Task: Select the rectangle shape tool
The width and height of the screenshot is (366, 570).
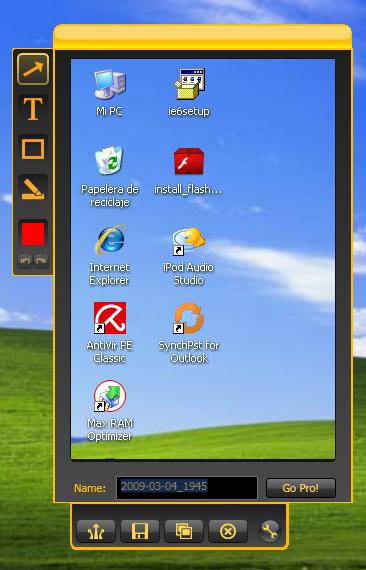Action: 33,149
